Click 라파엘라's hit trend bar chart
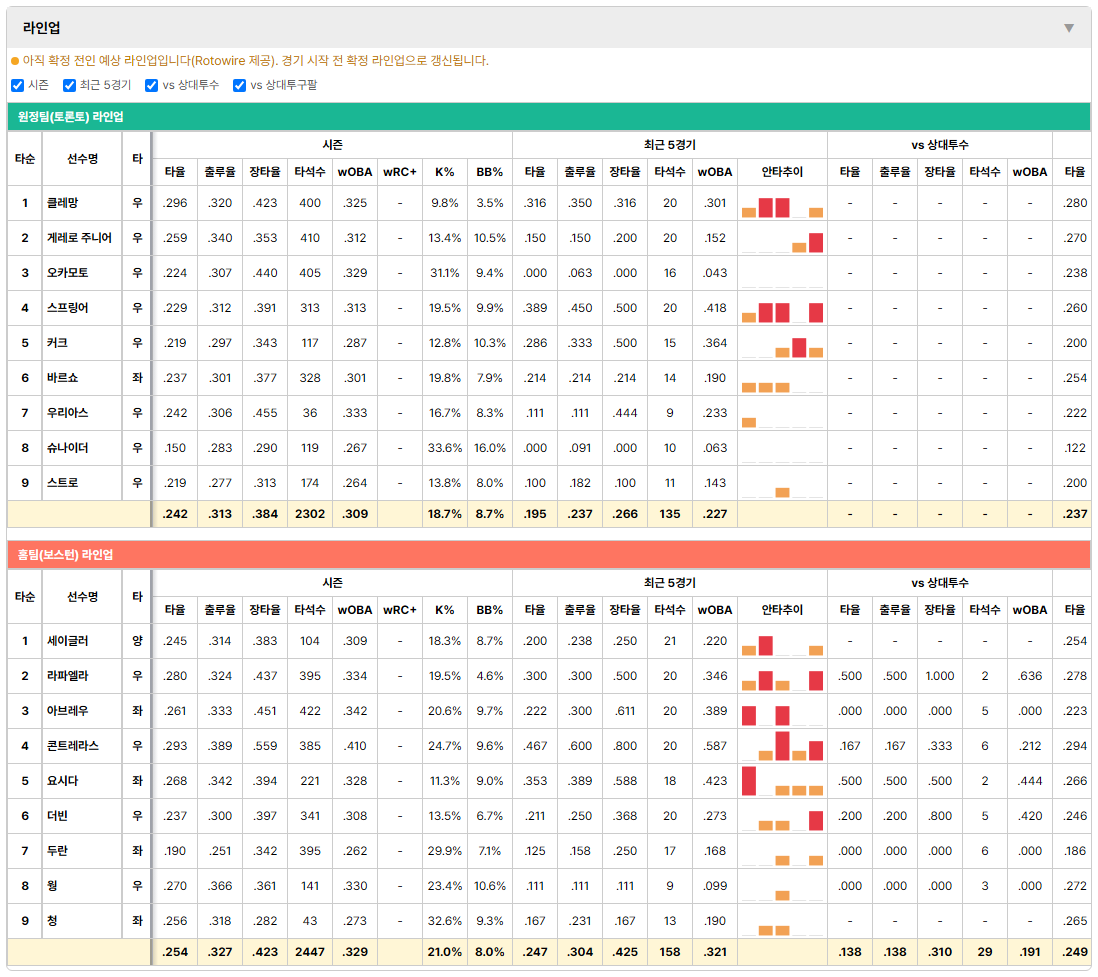 [x=782, y=677]
